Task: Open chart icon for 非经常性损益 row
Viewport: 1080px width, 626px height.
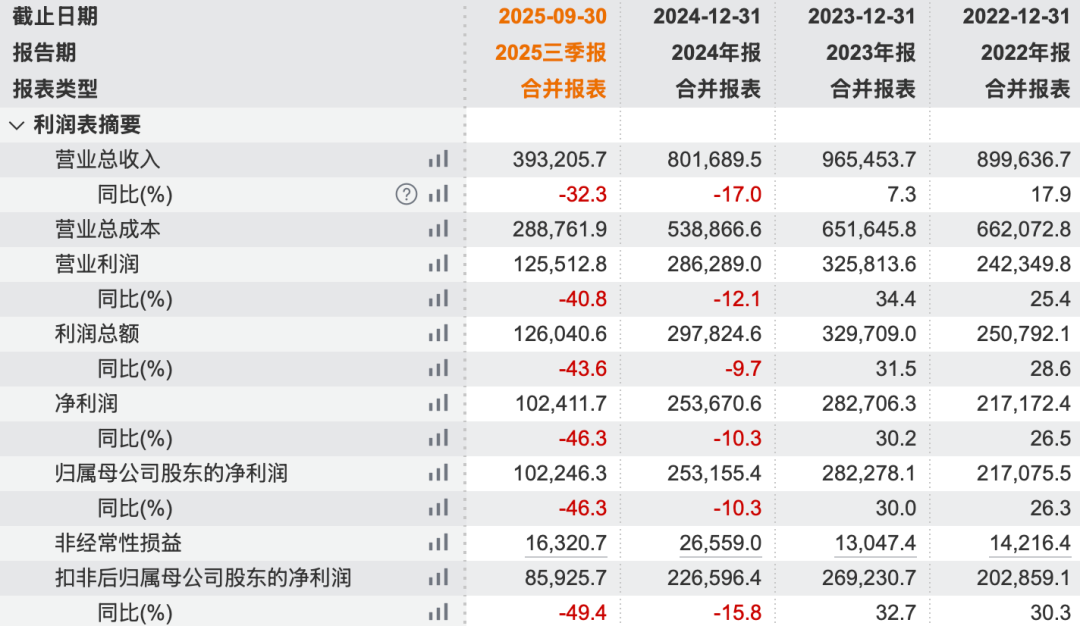Action: pos(438,543)
